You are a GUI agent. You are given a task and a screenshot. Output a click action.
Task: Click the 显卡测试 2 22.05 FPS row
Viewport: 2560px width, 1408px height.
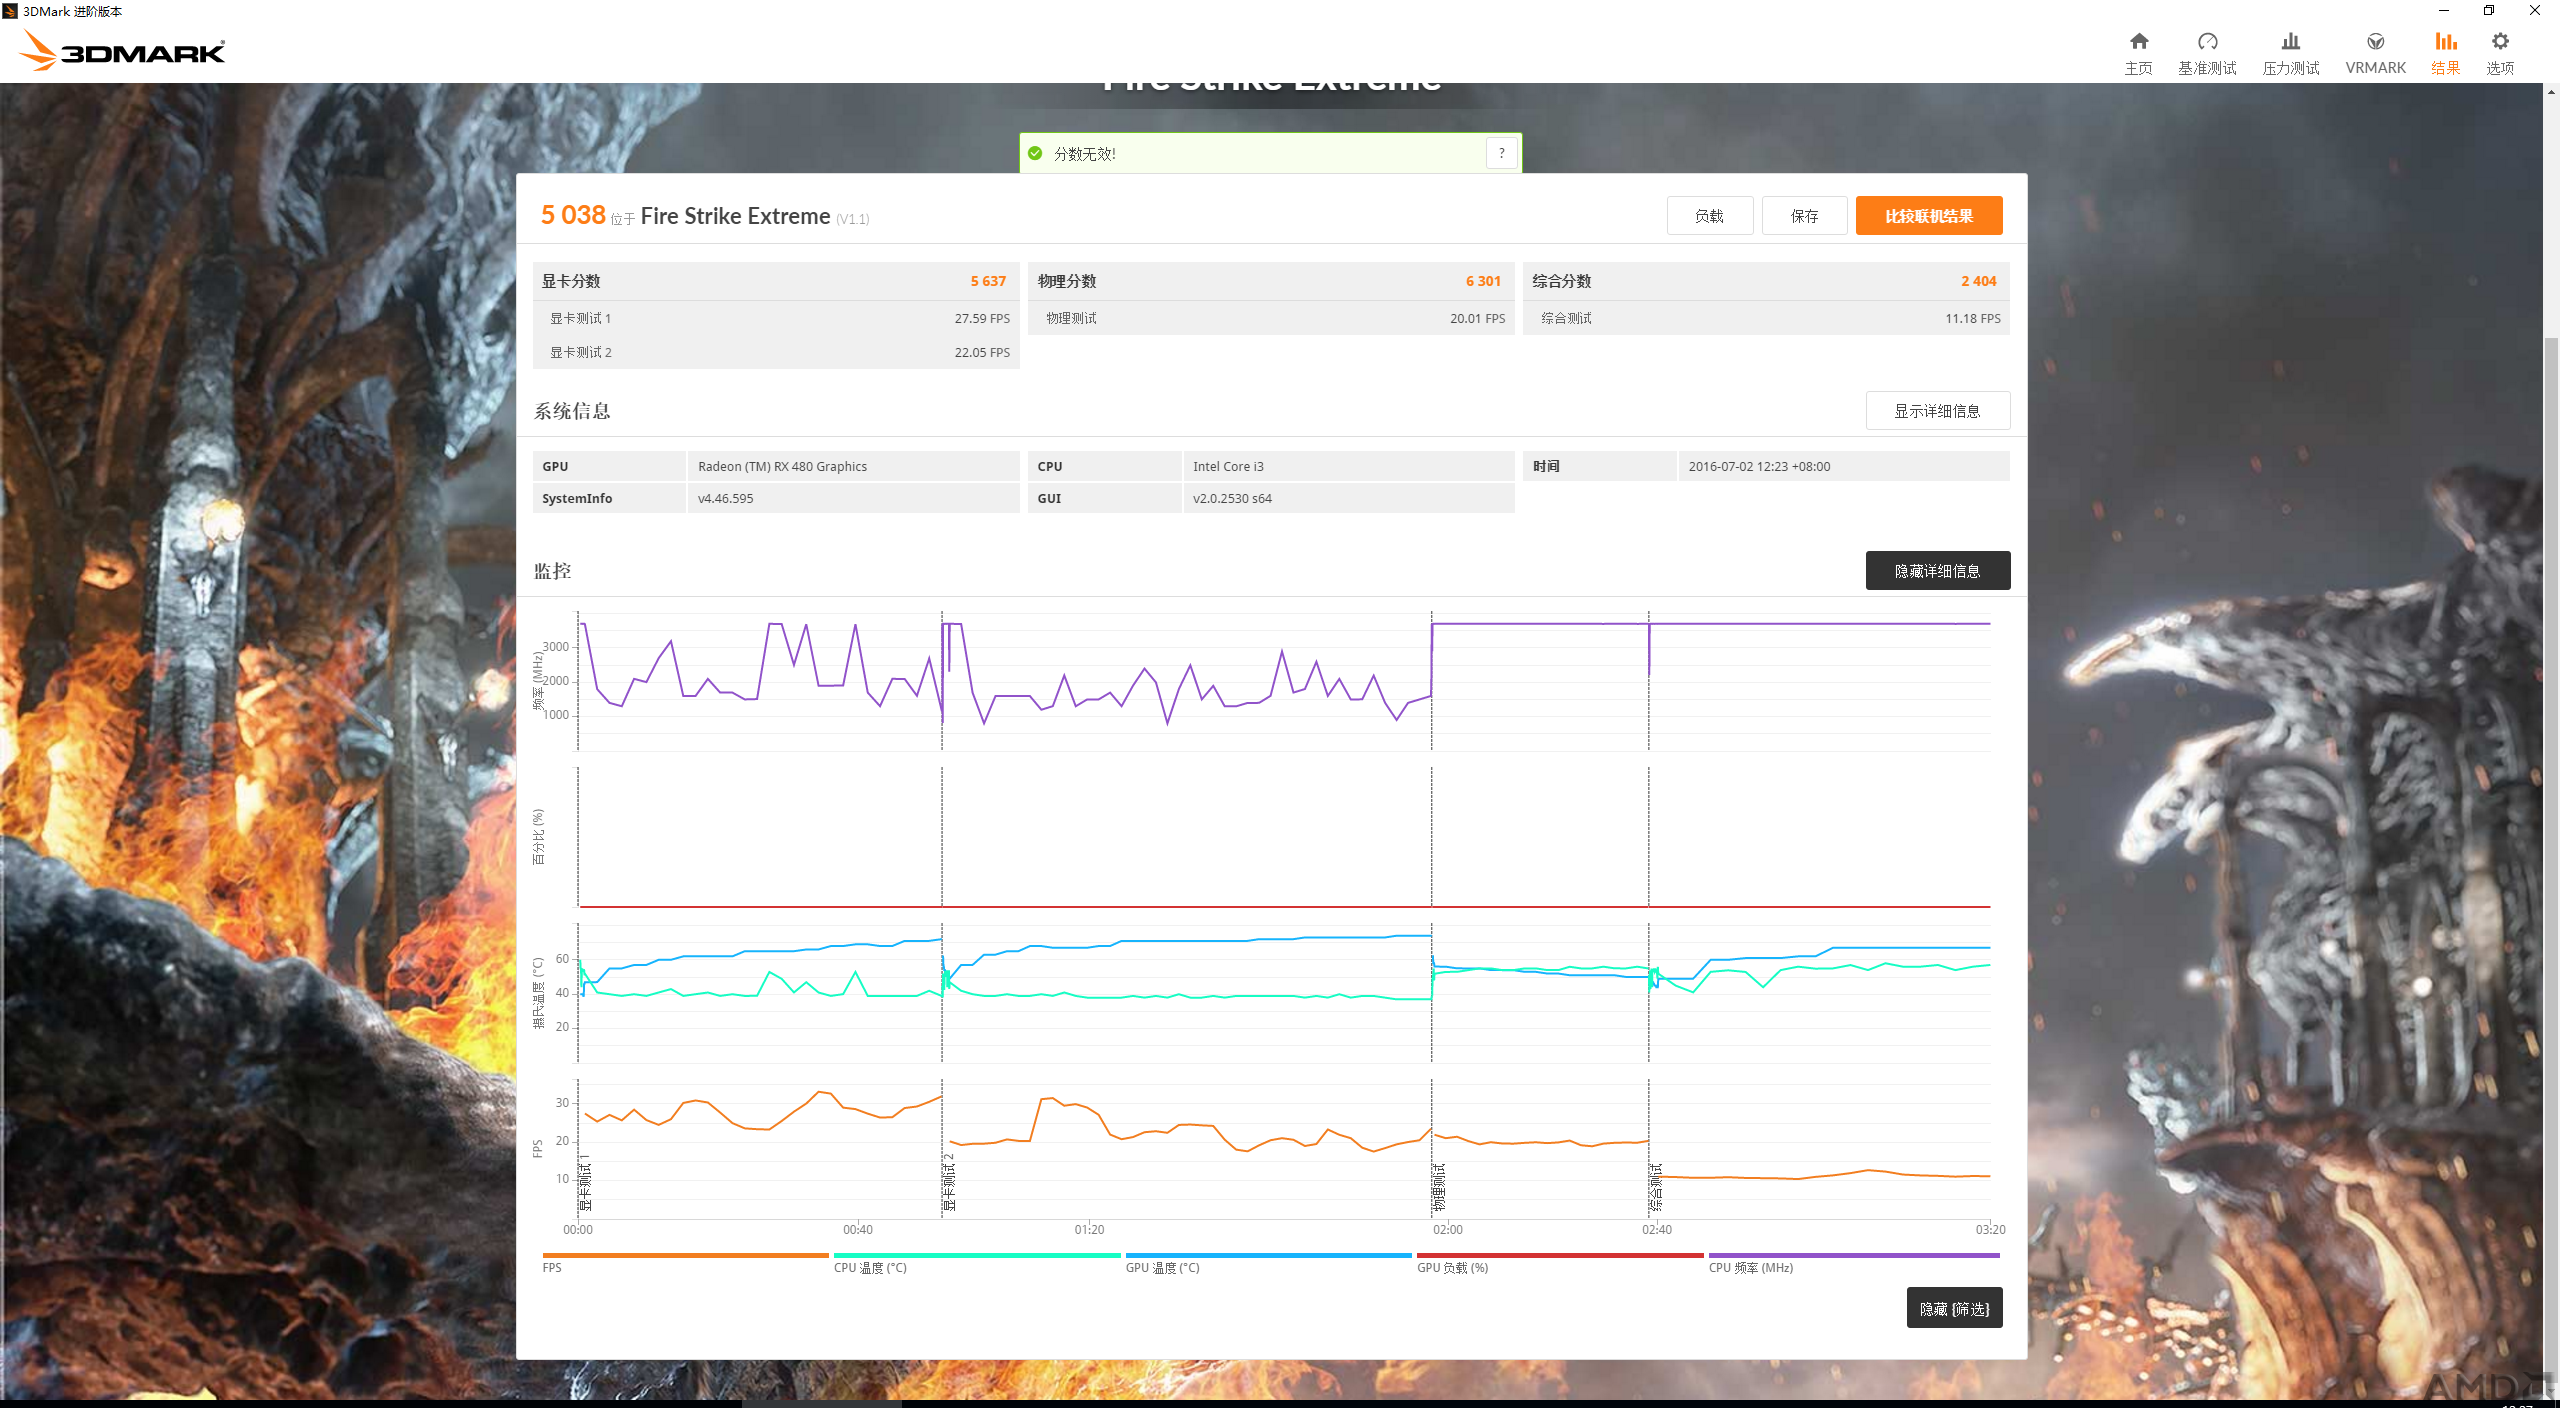776,352
